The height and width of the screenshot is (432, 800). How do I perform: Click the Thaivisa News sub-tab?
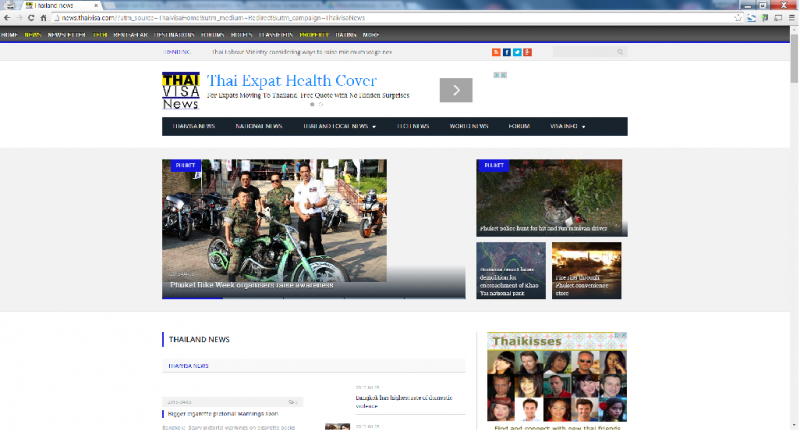pyautogui.click(x=188, y=366)
